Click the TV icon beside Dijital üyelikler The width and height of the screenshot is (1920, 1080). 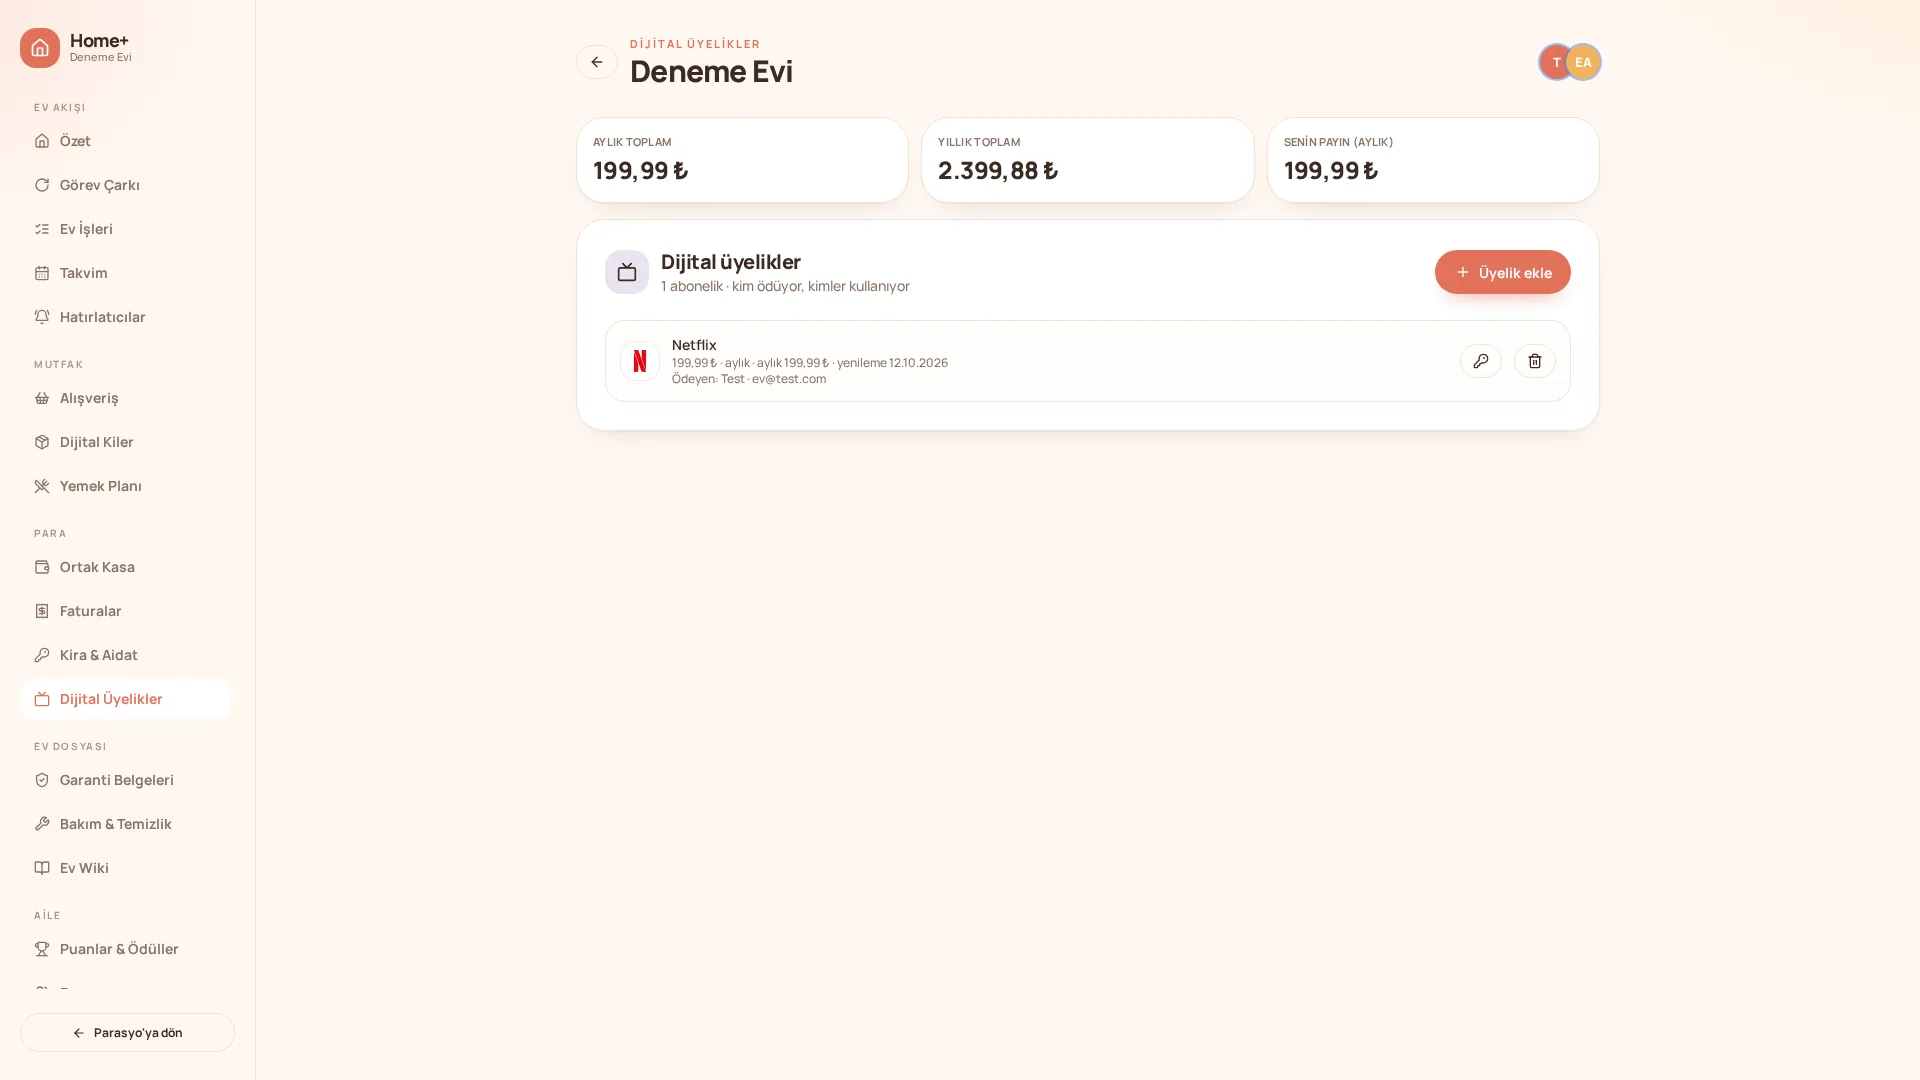tap(627, 272)
